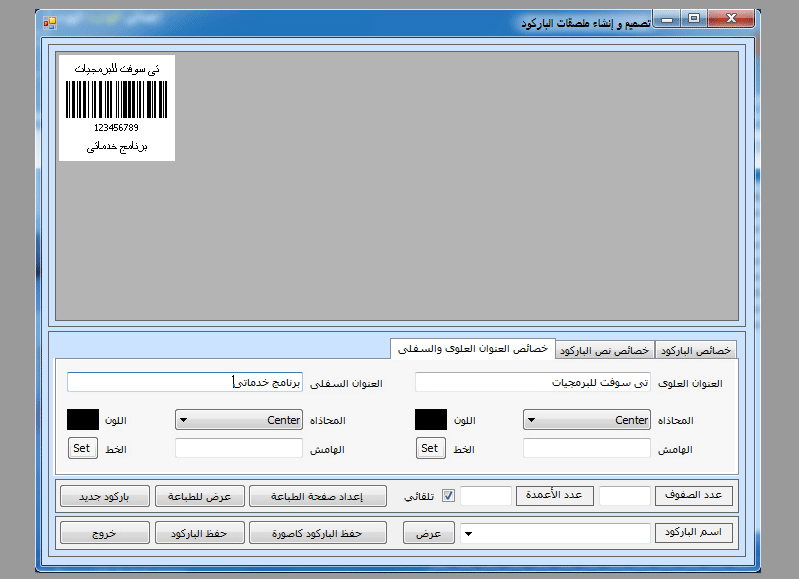Switch to the خصائص نص الباركود tab

point(604,351)
